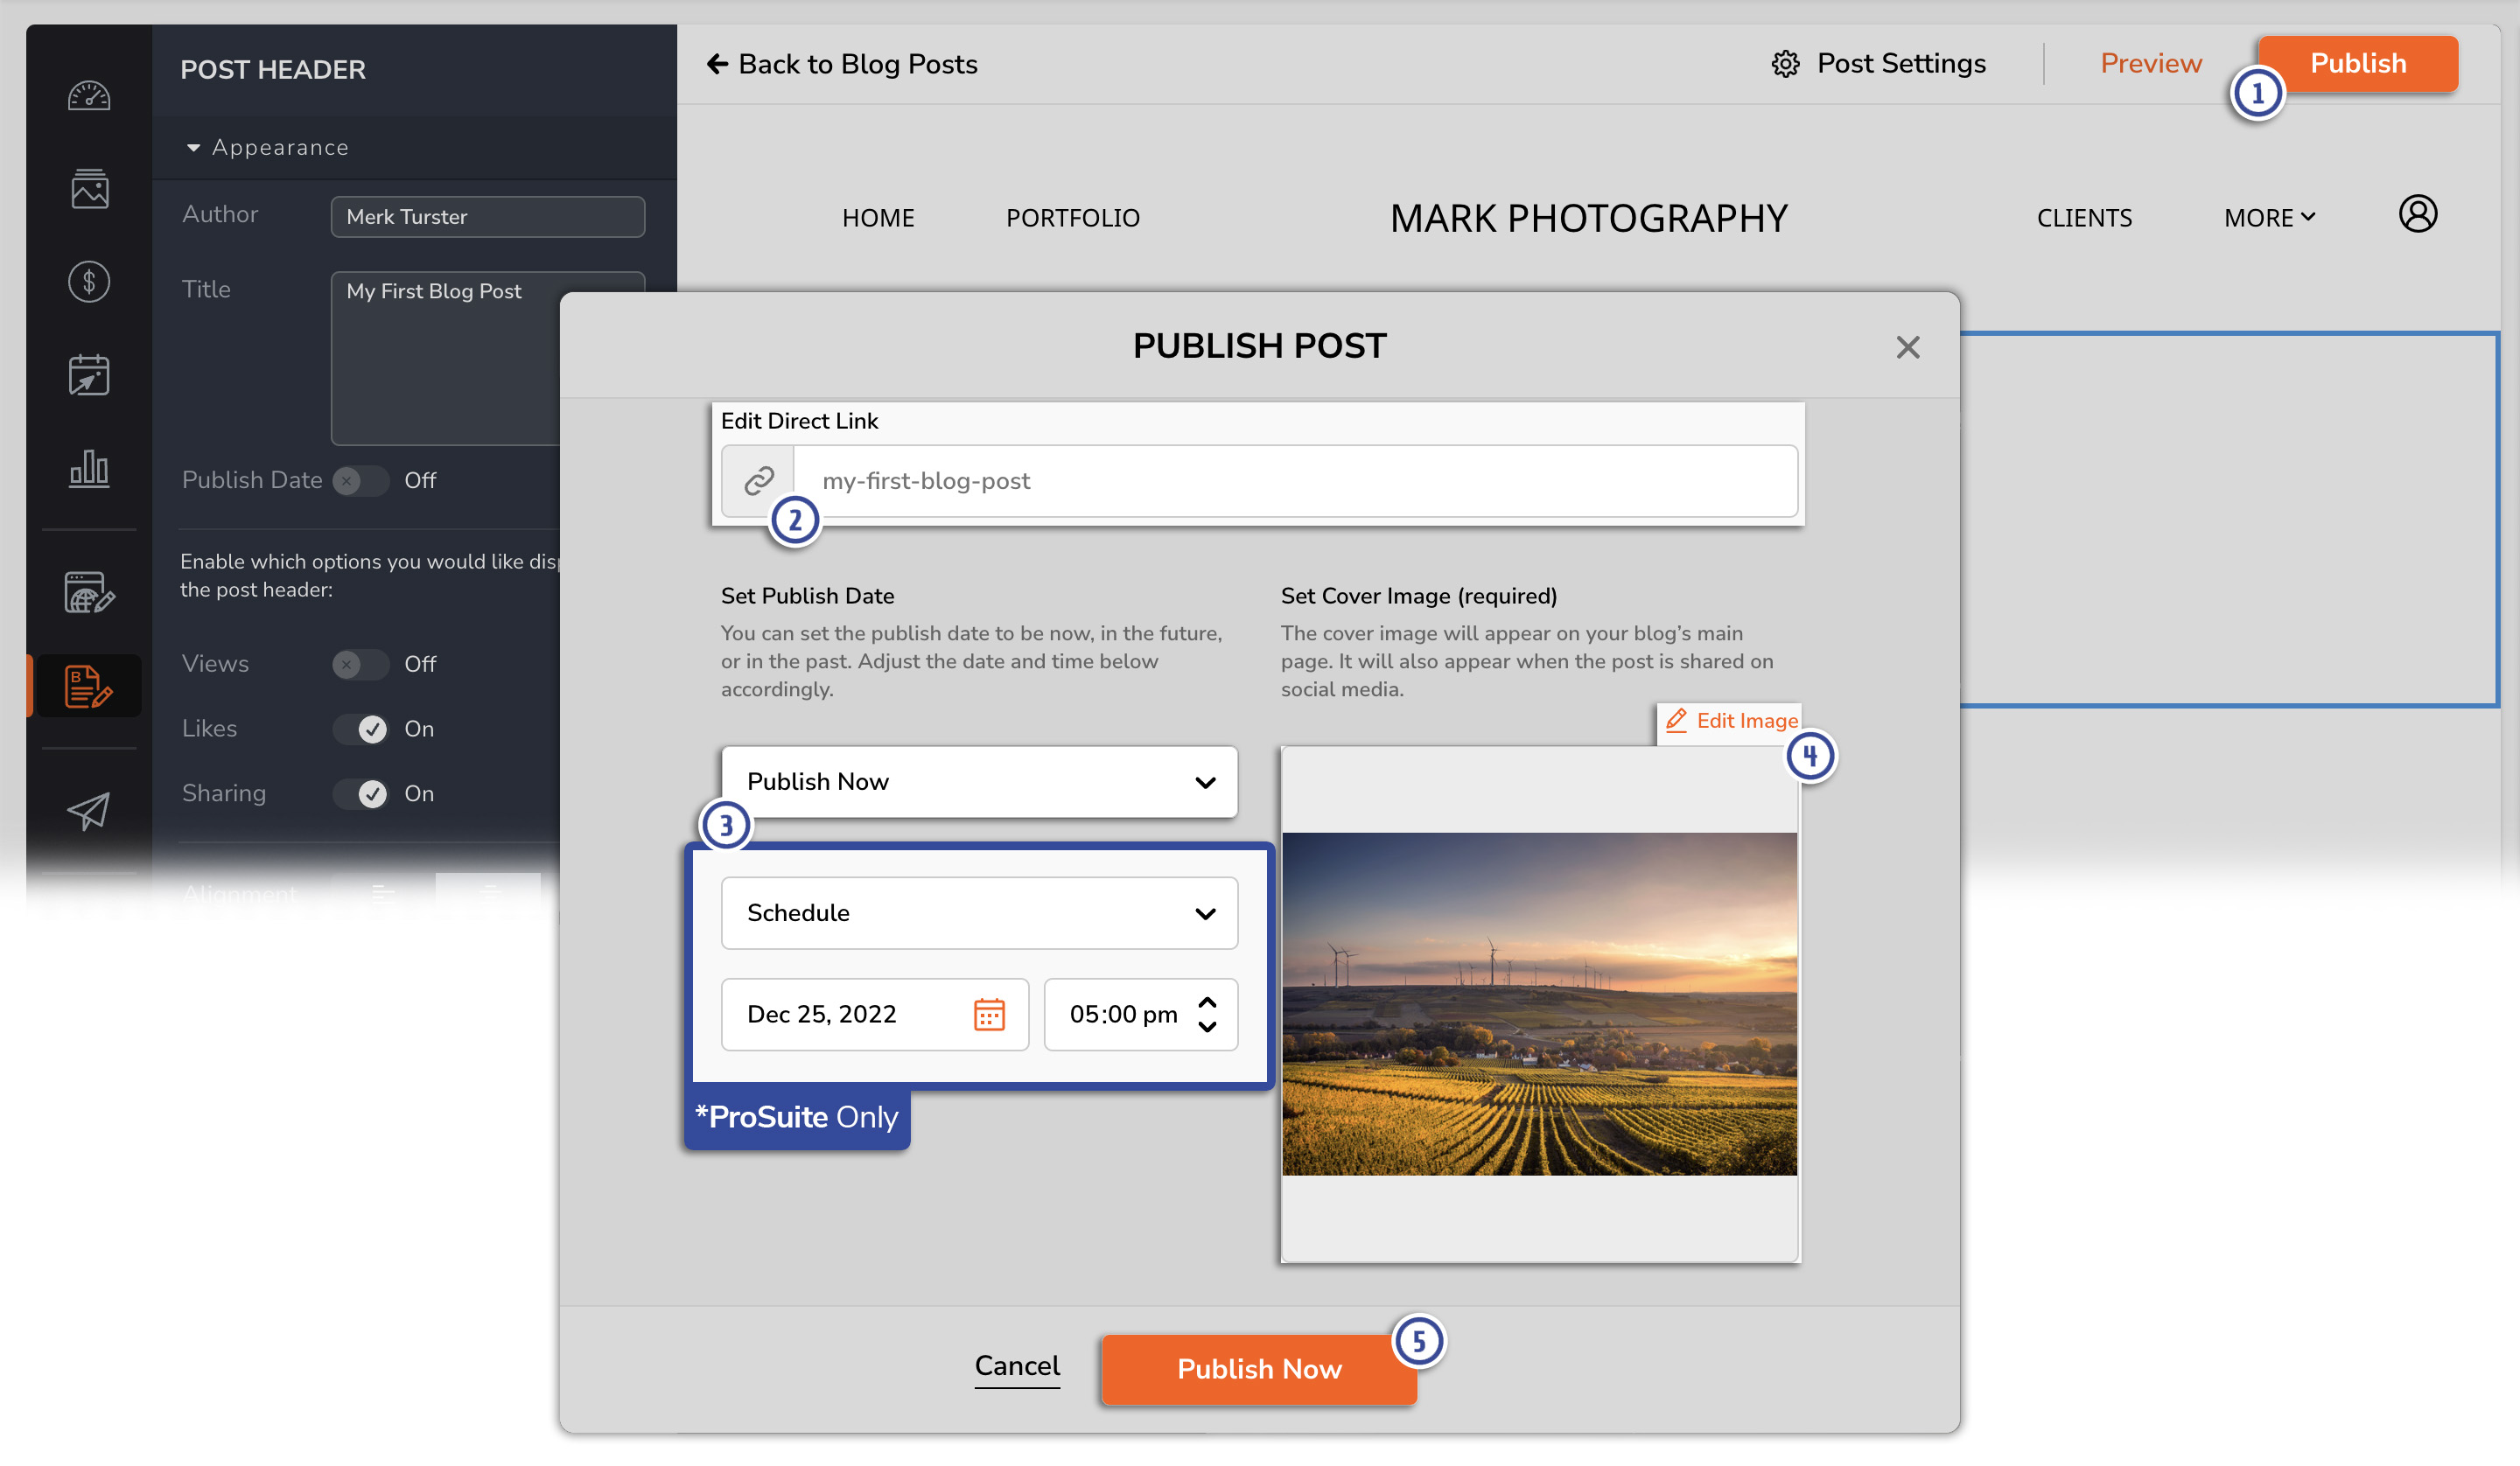Open the calendar date picker icon
Screen dimensions: 2520x1466
(989, 1014)
